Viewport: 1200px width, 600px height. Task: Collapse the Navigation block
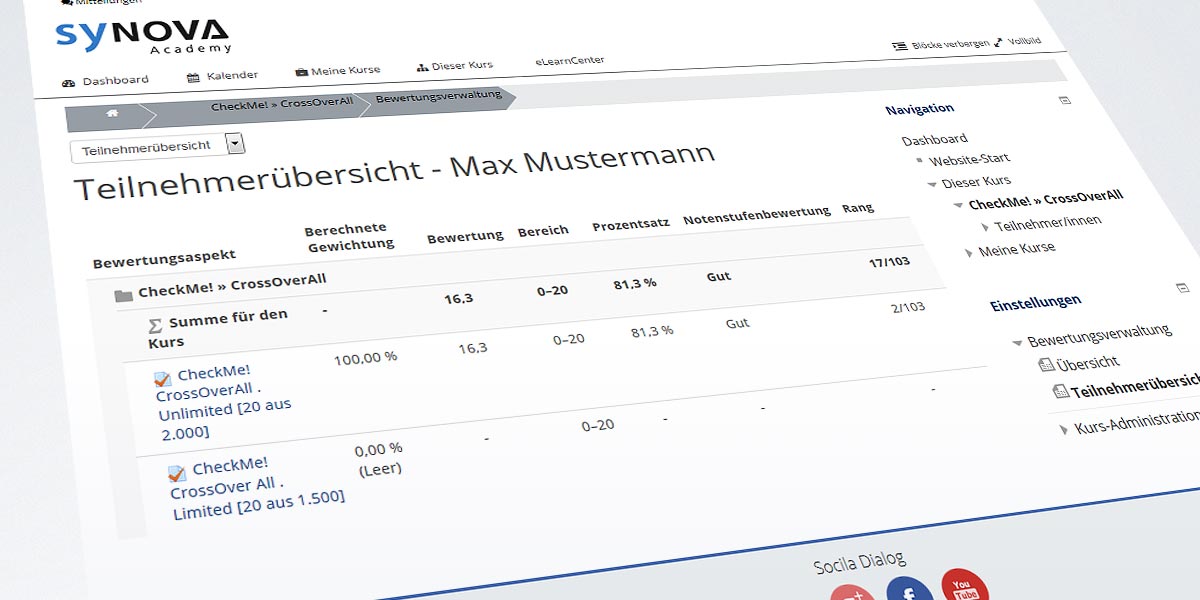(1065, 100)
